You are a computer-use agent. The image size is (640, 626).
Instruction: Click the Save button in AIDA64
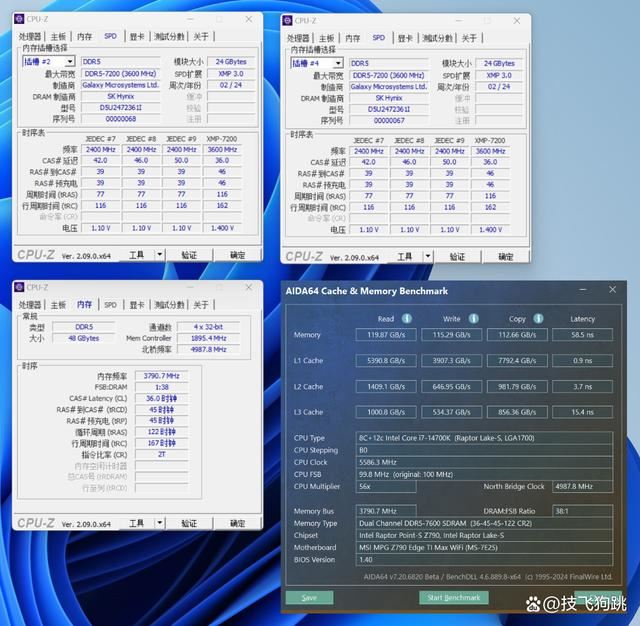[x=309, y=597]
